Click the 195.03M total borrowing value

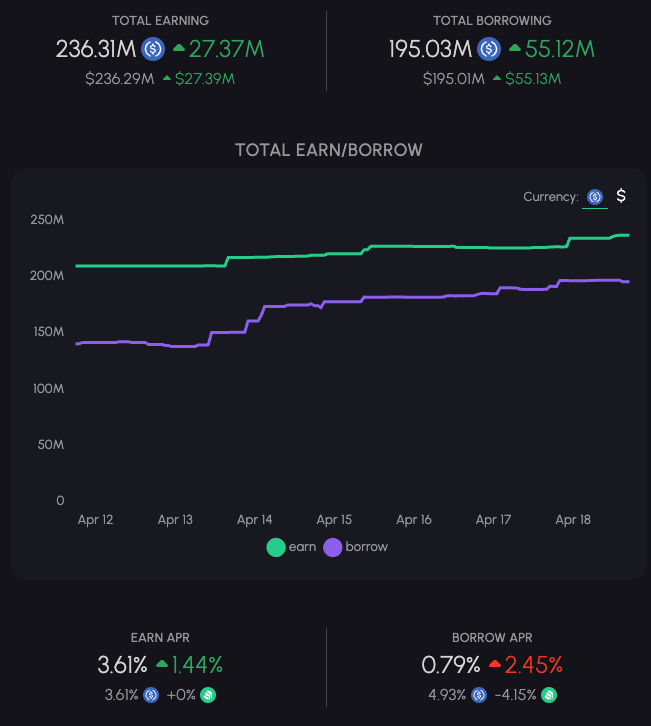(x=430, y=49)
